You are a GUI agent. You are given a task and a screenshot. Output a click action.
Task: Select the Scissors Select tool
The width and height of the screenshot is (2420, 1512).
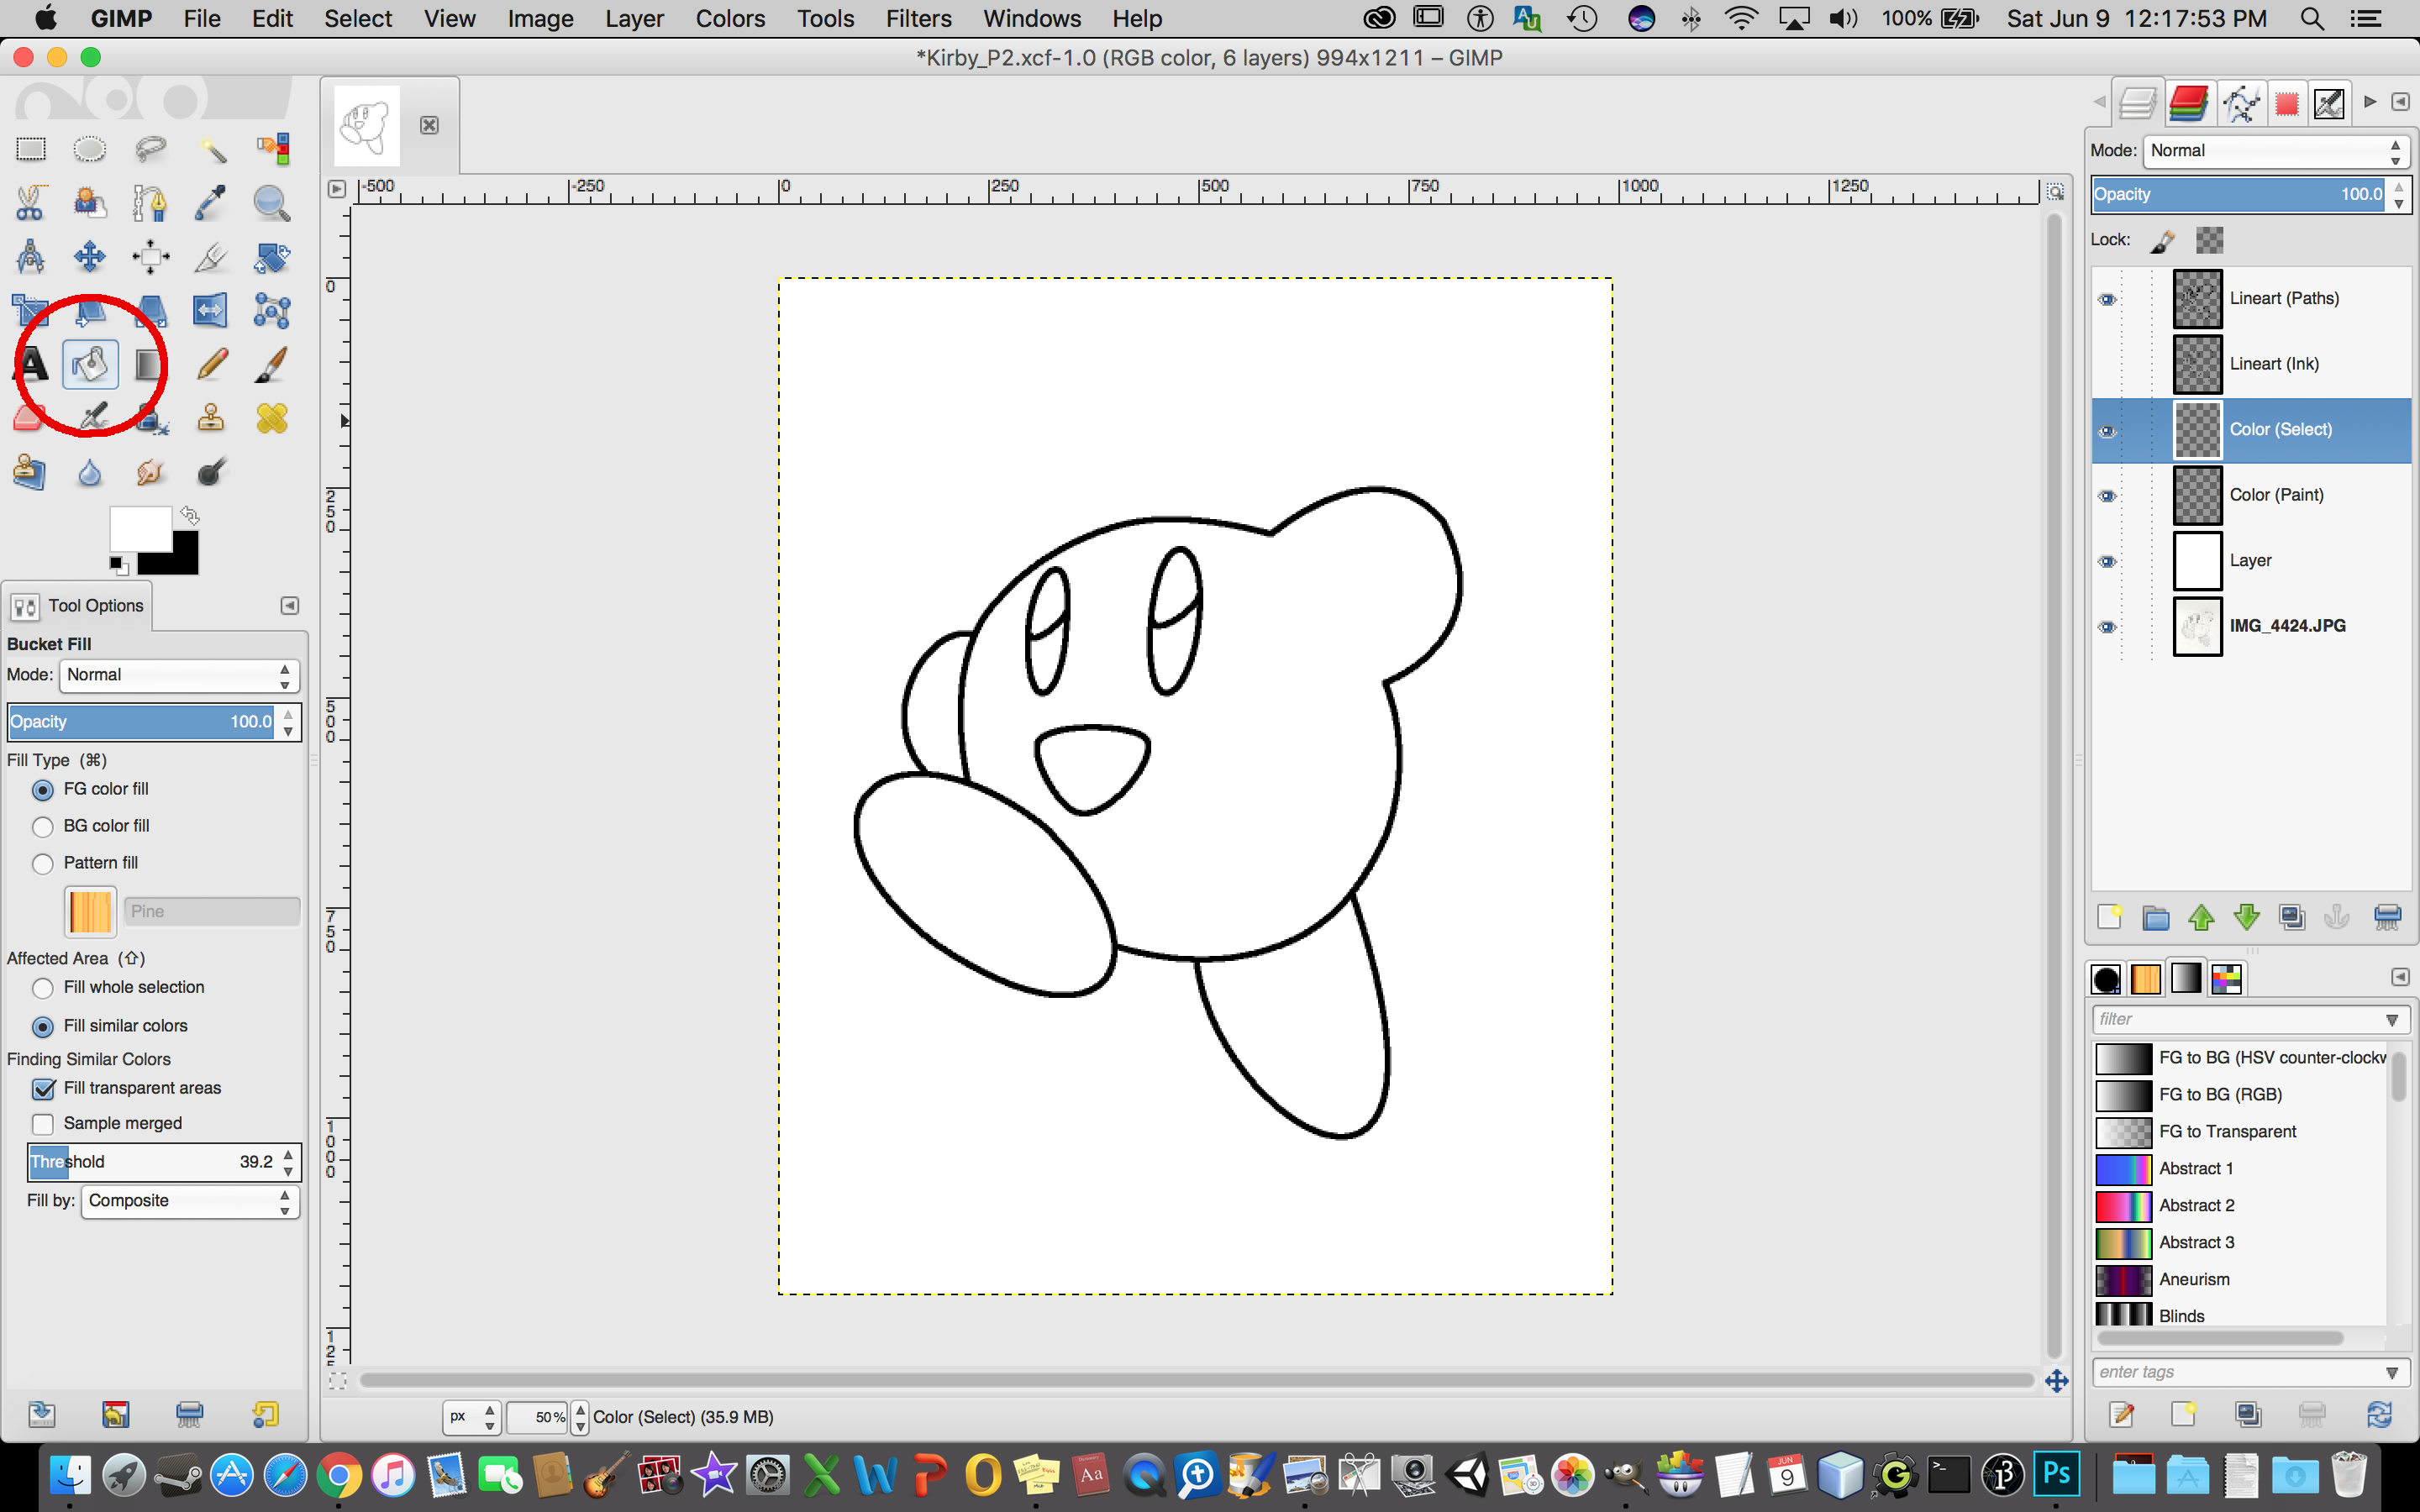30,203
